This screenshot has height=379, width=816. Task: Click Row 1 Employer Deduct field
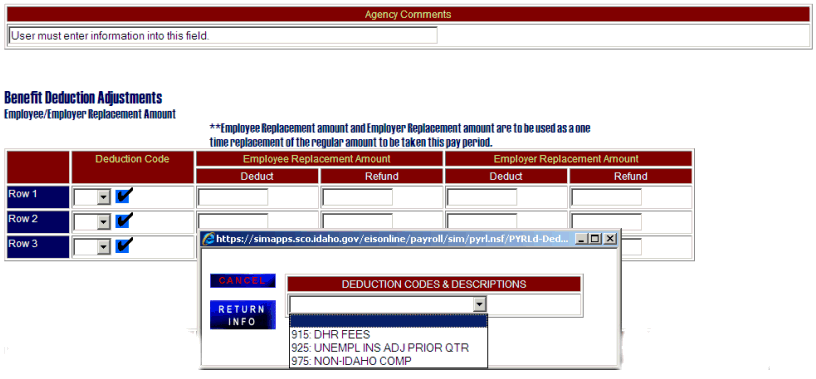[x=482, y=197]
